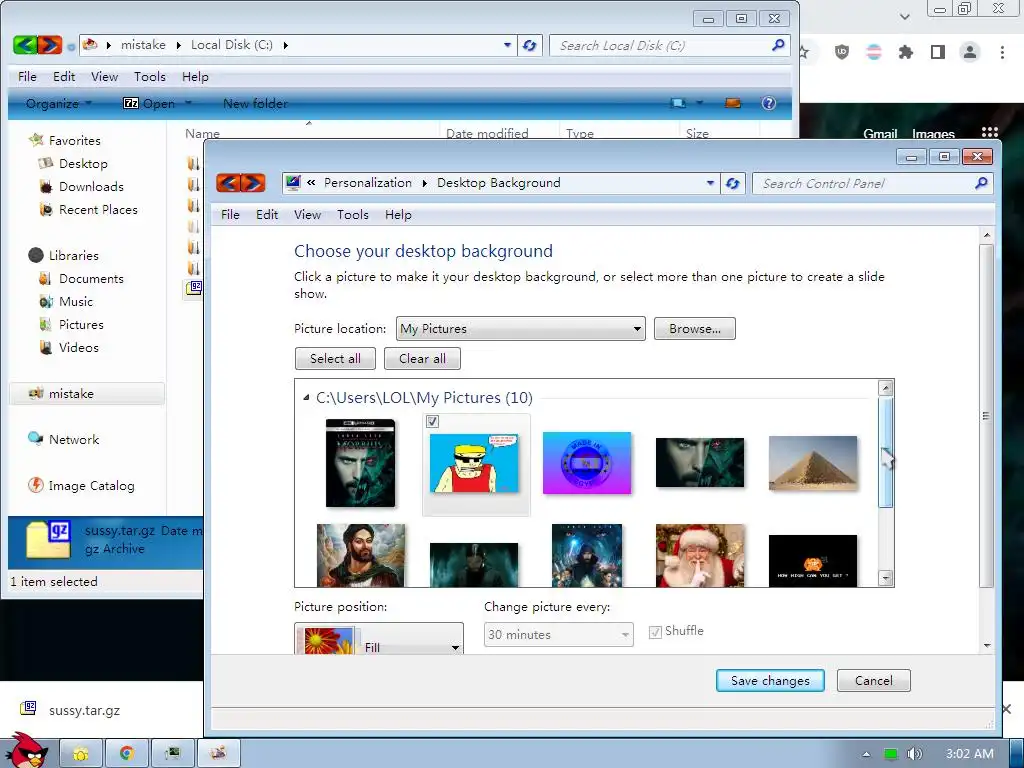Open View menu in Local Disk explorer window

[104, 76]
